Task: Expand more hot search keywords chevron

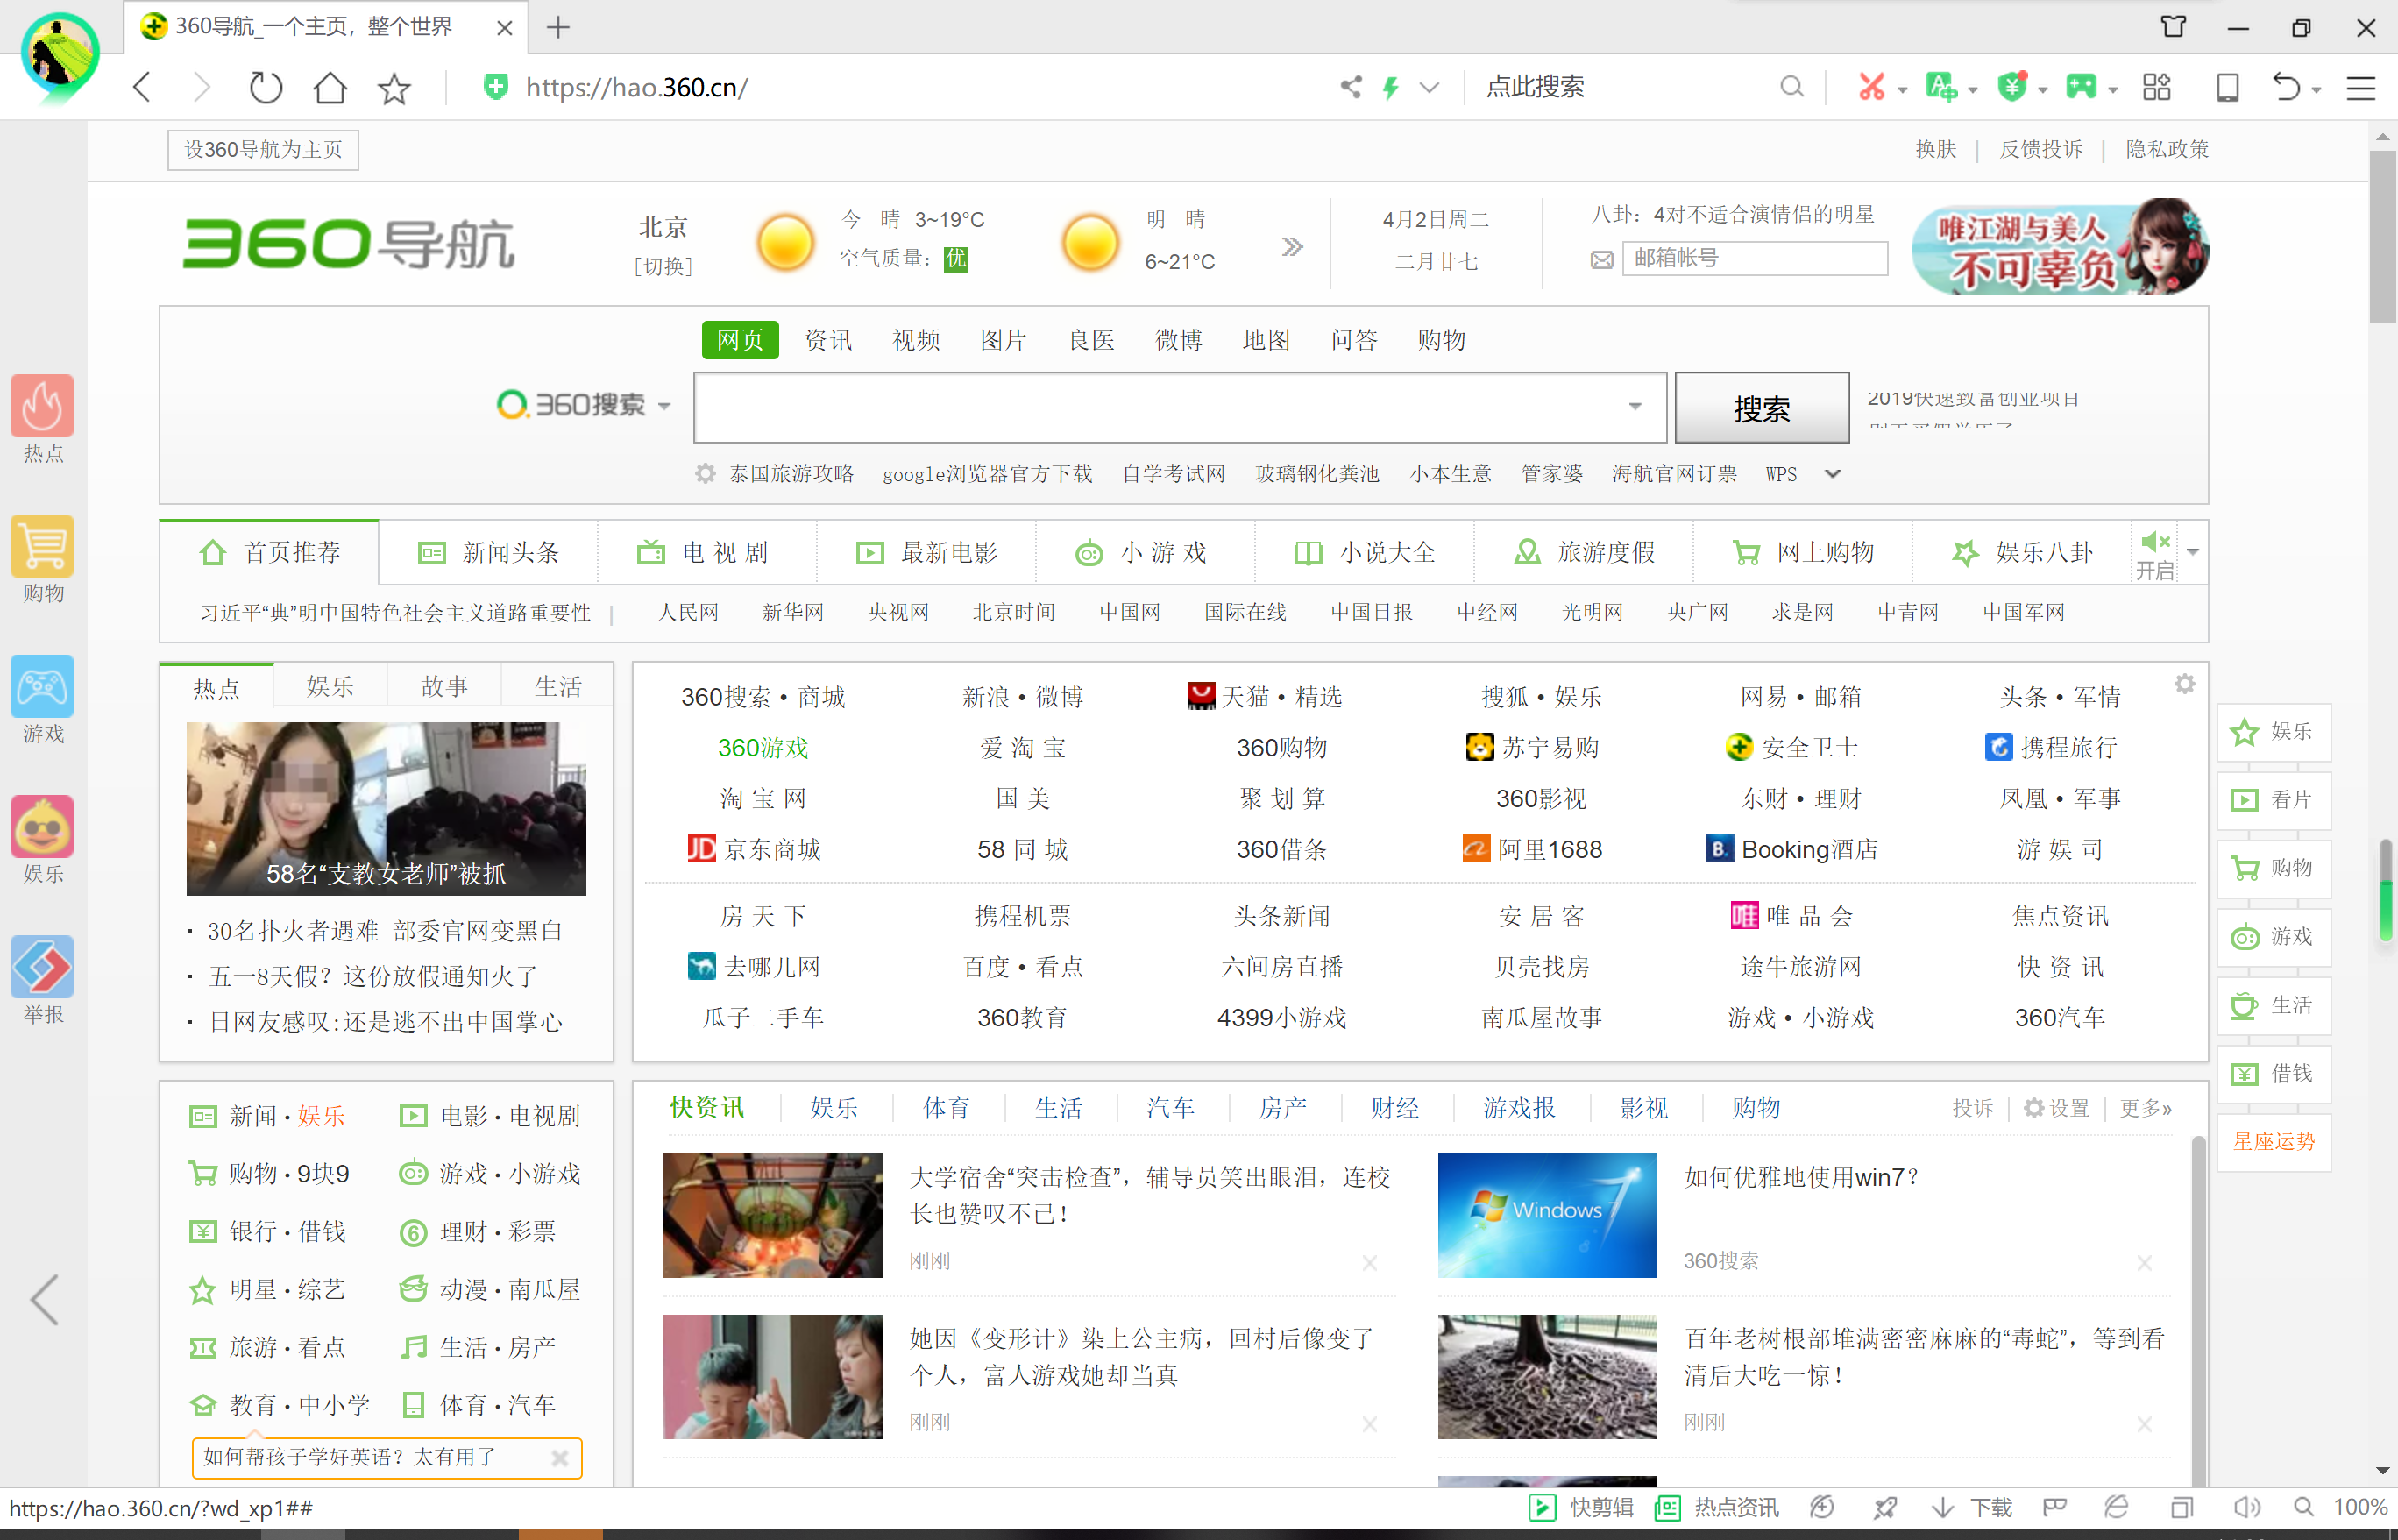Action: (1832, 474)
